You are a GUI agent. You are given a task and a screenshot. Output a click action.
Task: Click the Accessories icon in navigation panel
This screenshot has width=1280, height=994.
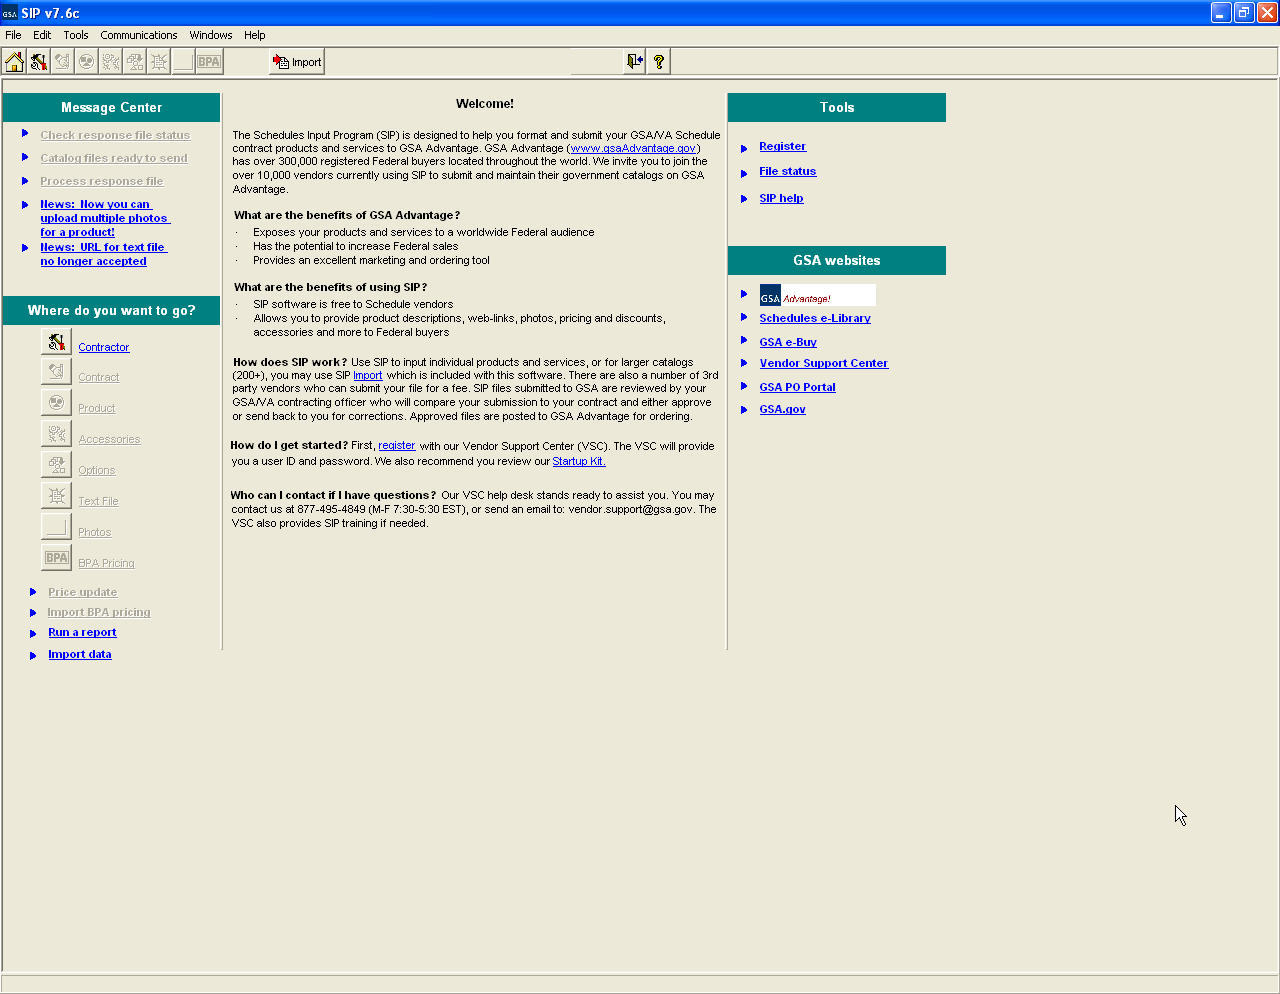point(56,434)
